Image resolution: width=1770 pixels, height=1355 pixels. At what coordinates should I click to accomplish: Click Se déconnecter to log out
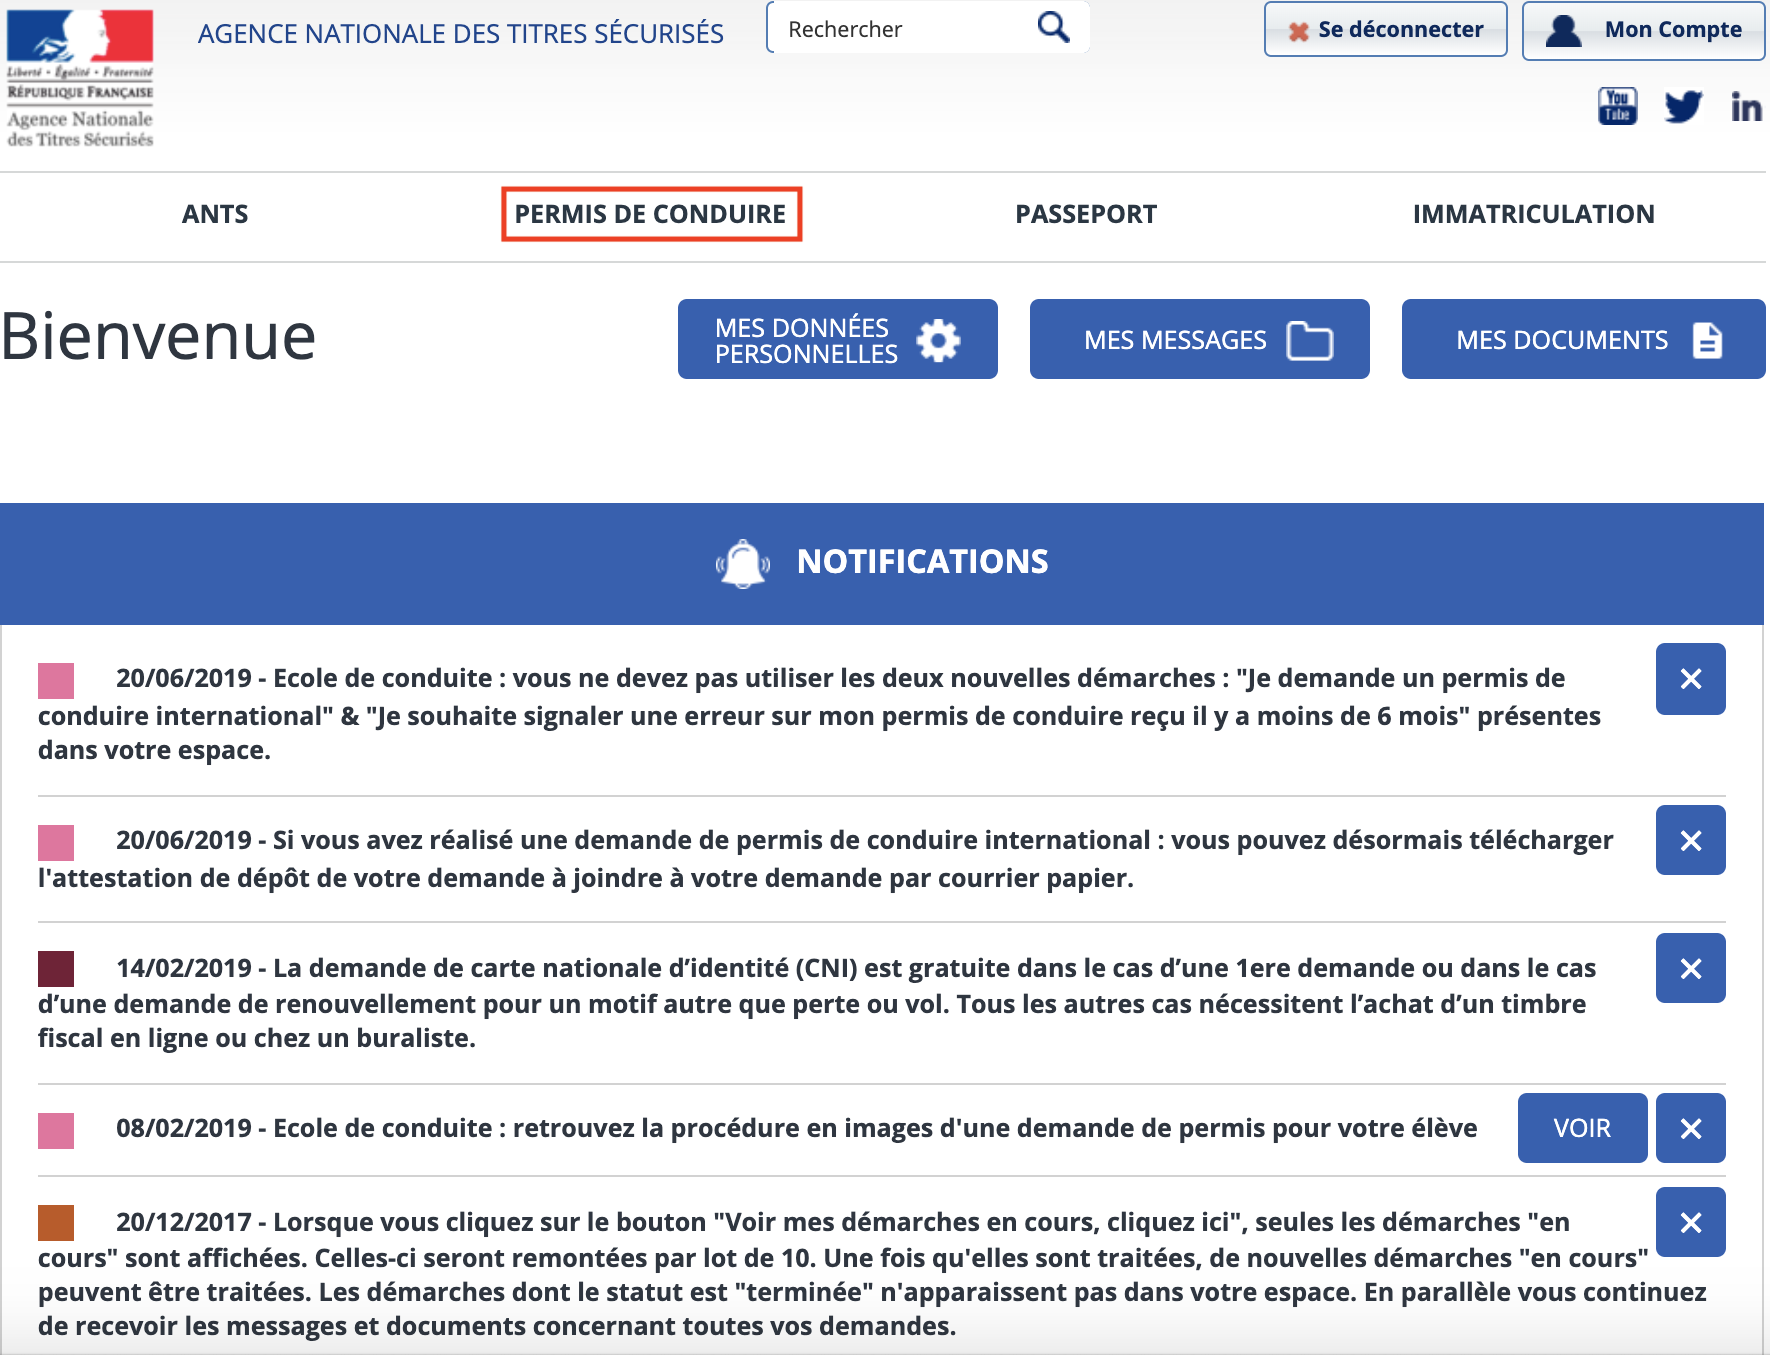tap(1385, 29)
